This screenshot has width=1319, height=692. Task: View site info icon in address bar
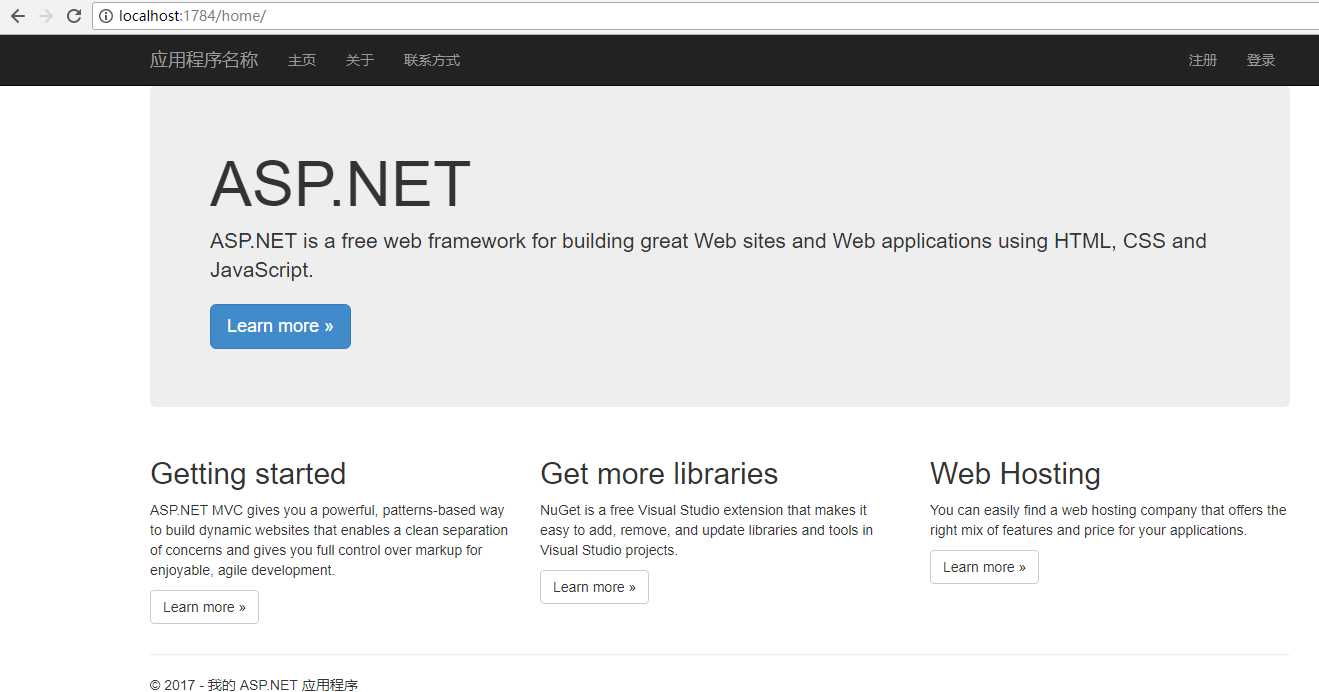click(x=106, y=16)
